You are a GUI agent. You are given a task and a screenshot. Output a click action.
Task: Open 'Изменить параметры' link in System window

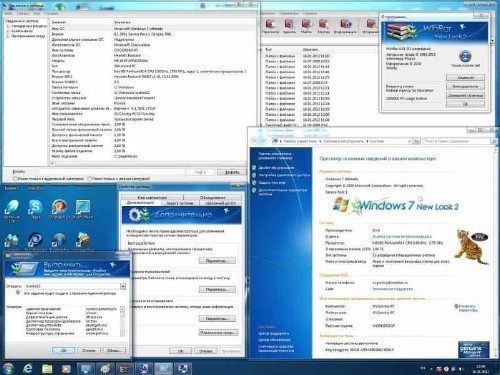coord(468,308)
